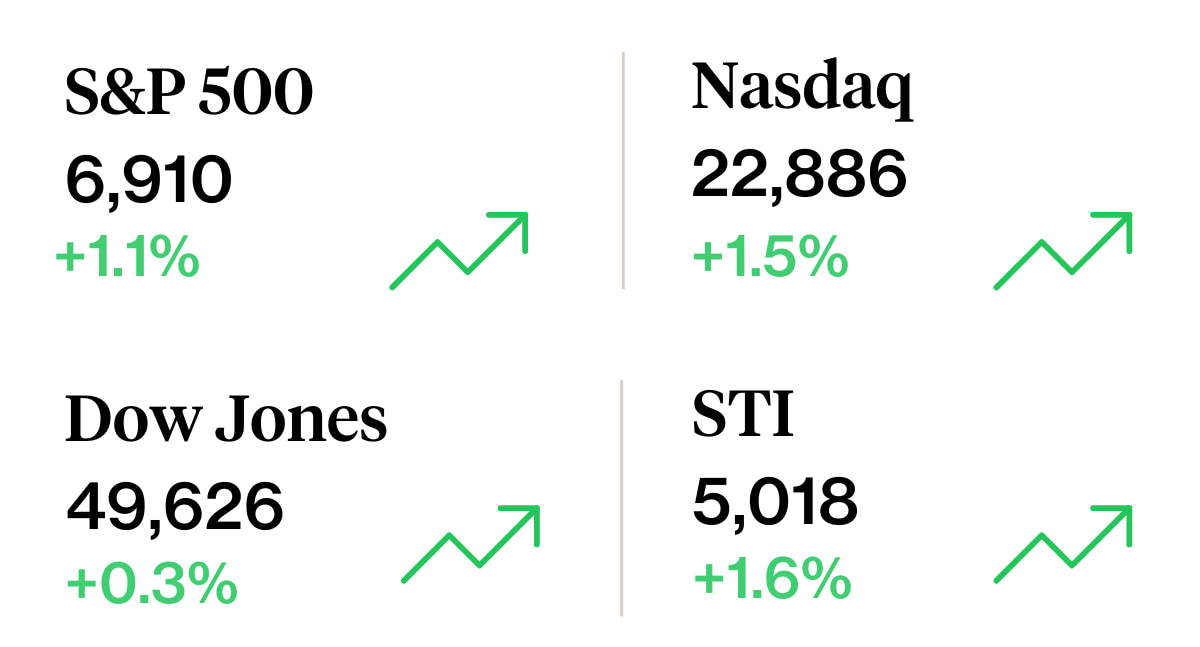
Task: Click the STI upward trend arrow
Action: tap(1063, 543)
